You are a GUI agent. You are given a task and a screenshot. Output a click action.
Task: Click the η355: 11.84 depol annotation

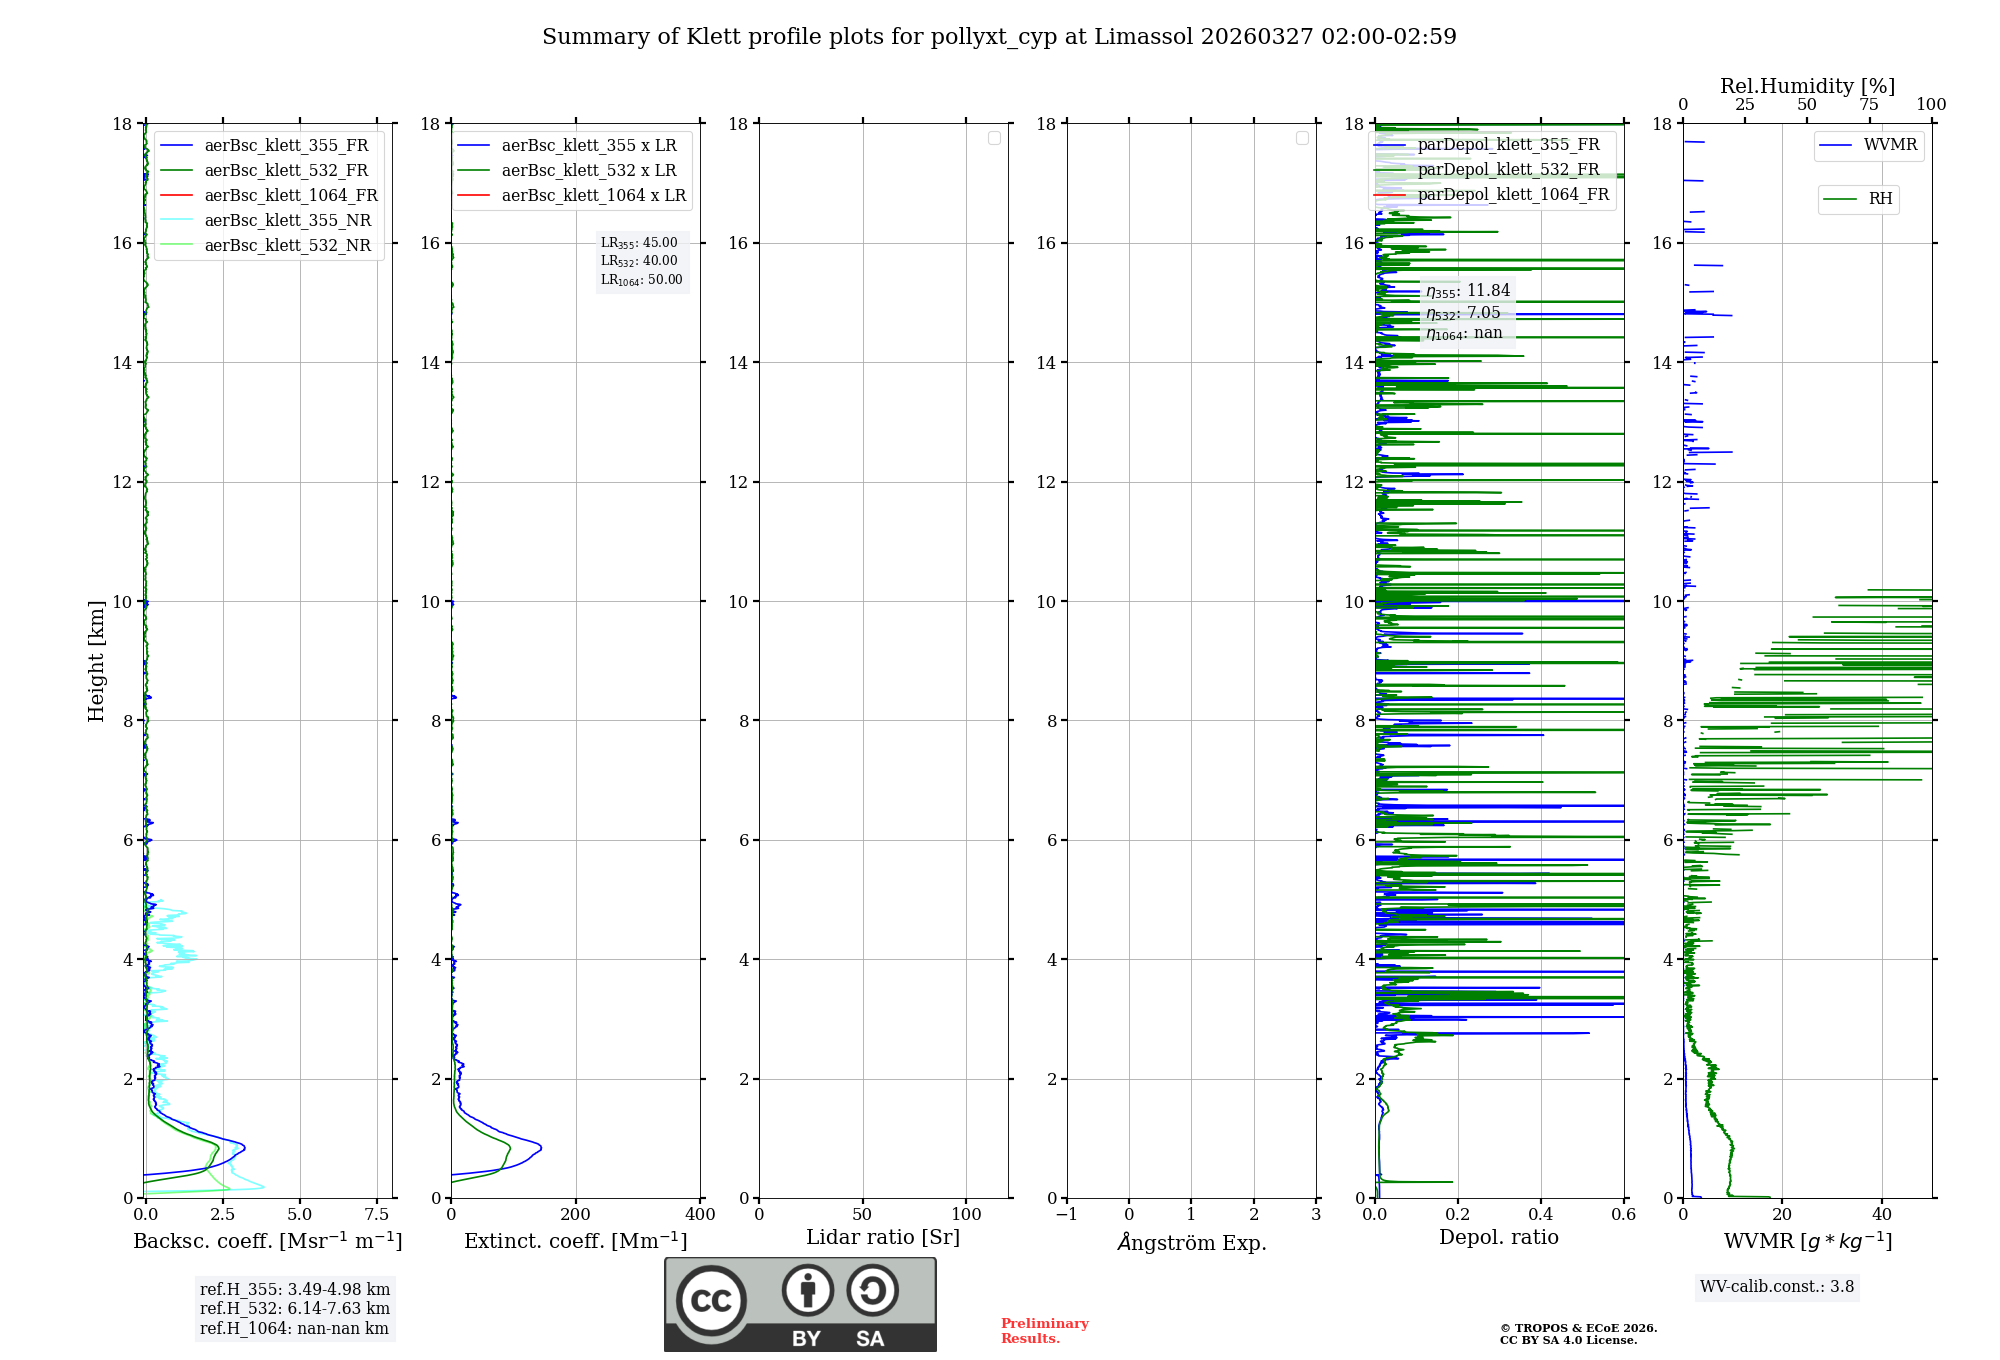tap(1467, 291)
